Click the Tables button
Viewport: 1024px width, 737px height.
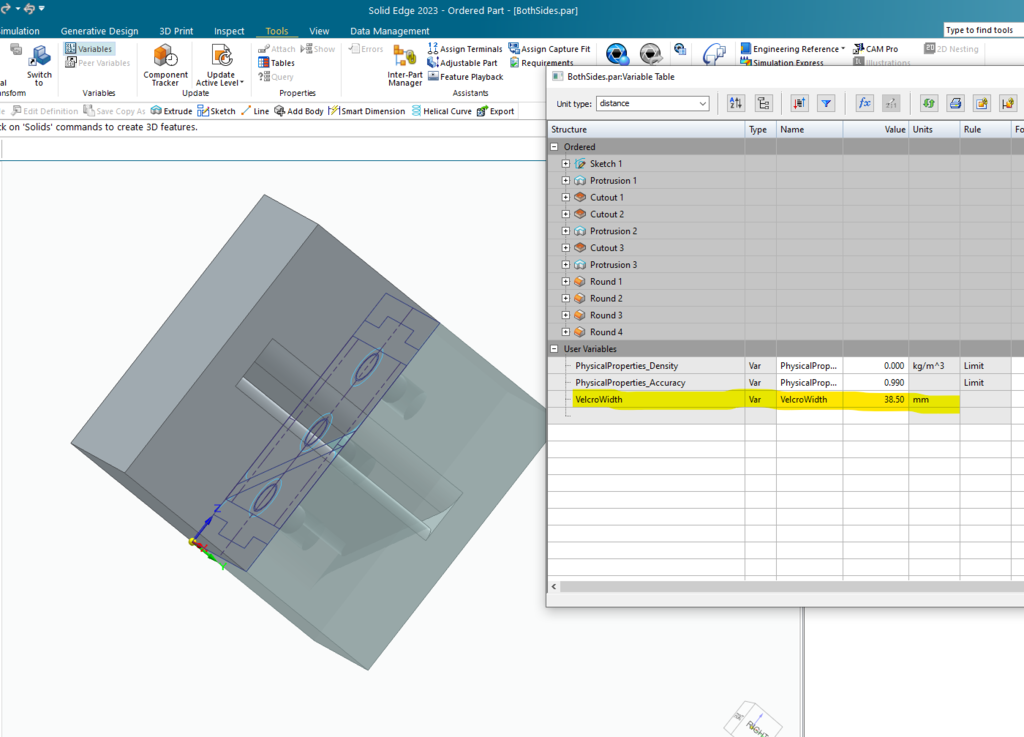[x=277, y=63]
